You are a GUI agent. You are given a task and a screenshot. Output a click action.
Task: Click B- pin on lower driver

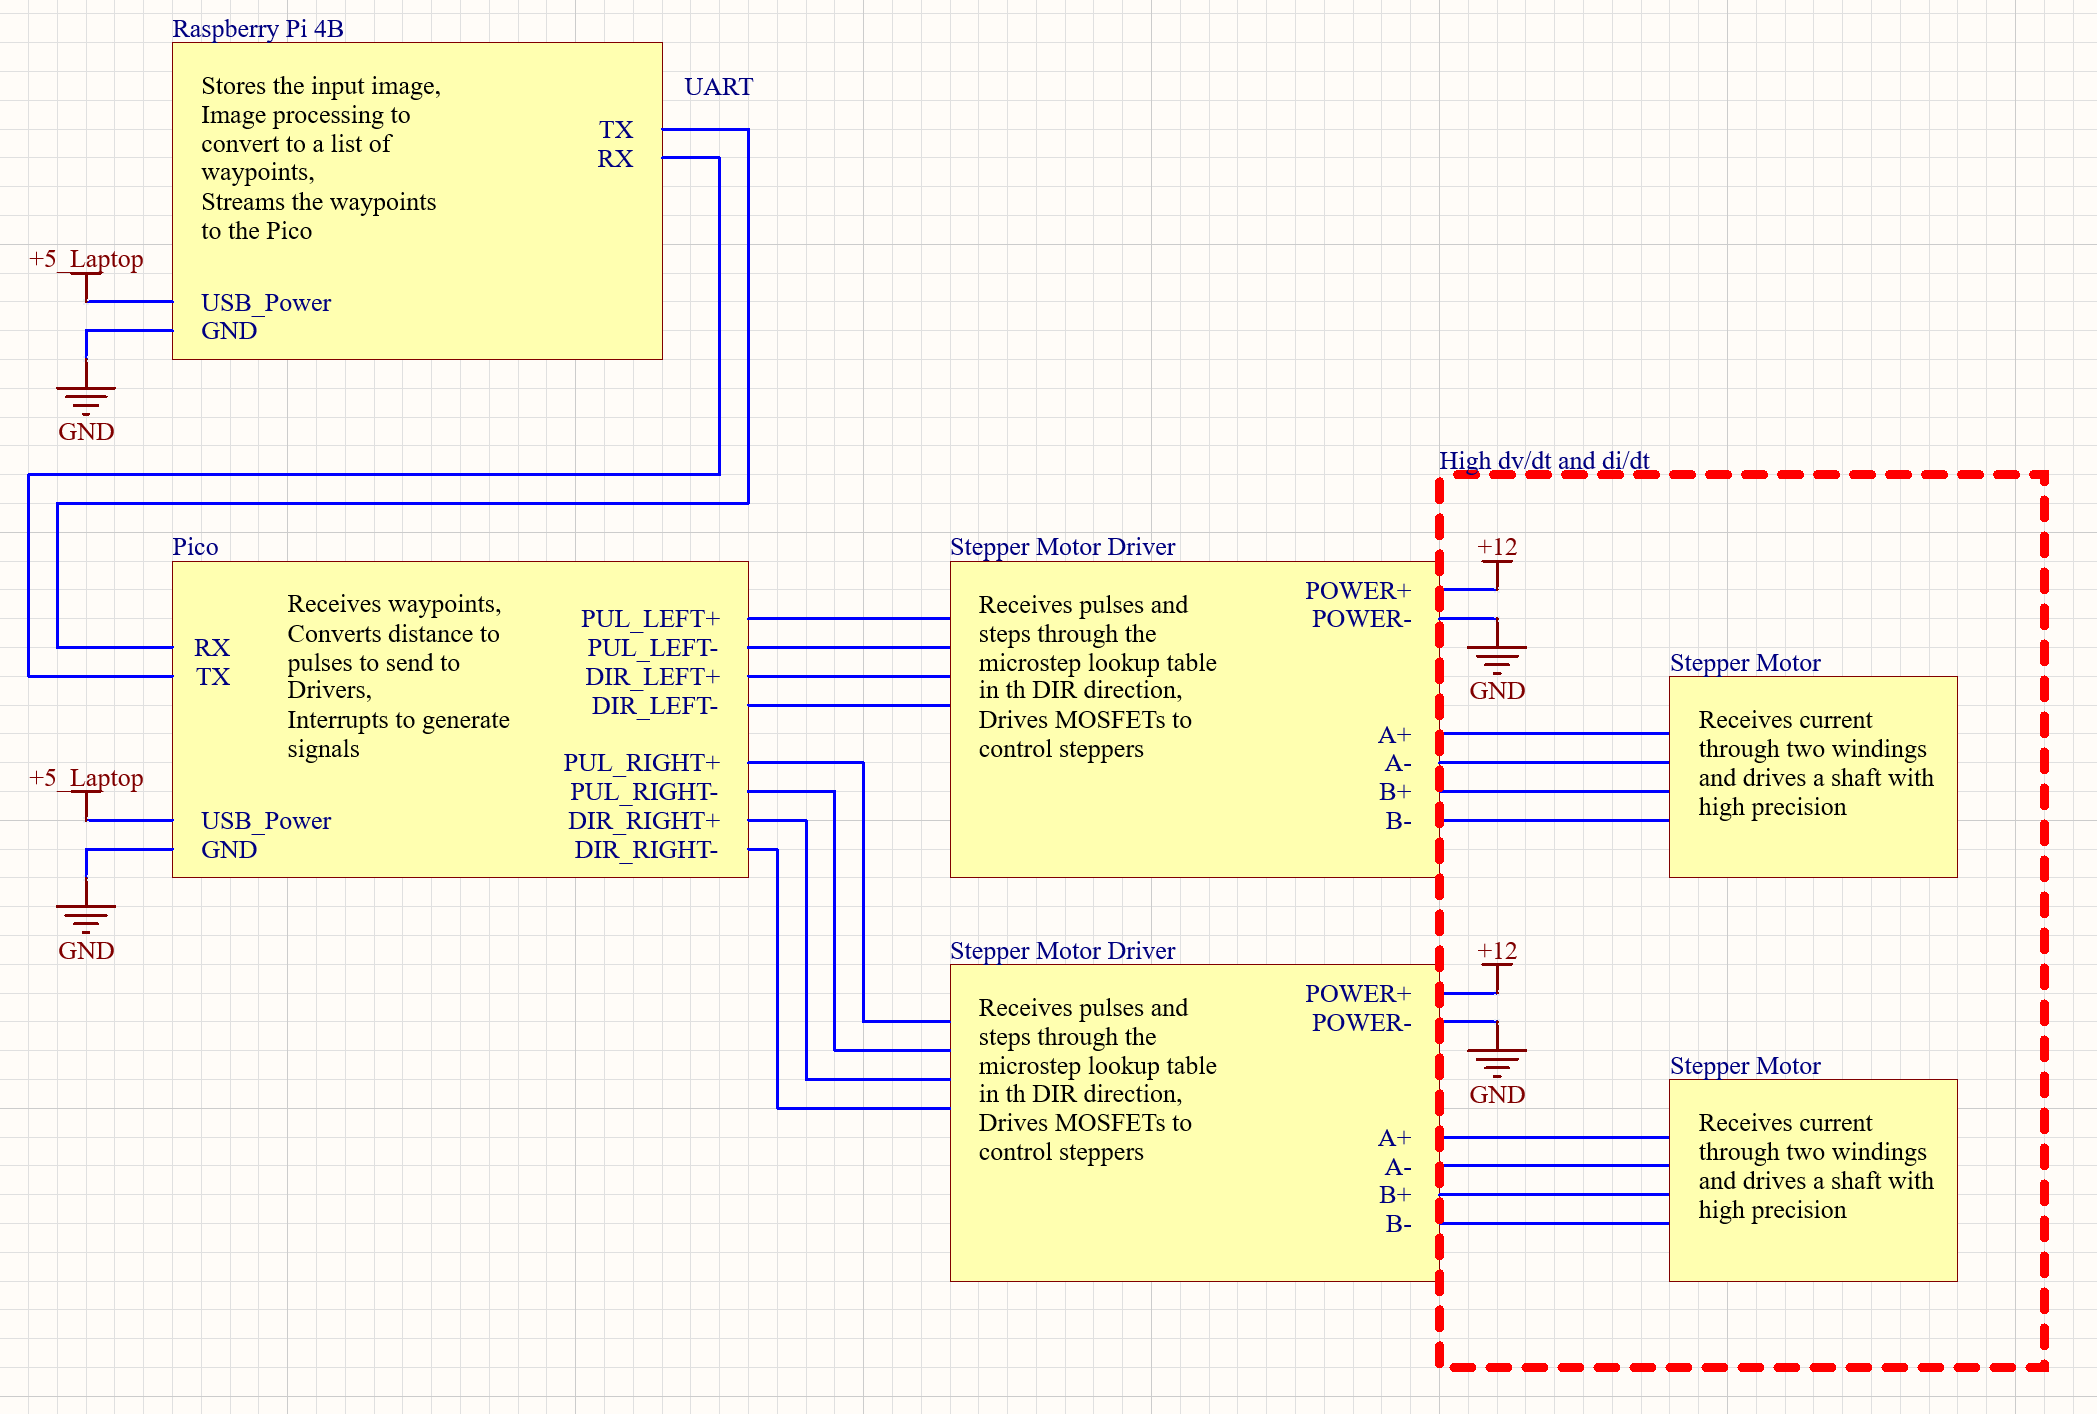coord(1398,1224)
